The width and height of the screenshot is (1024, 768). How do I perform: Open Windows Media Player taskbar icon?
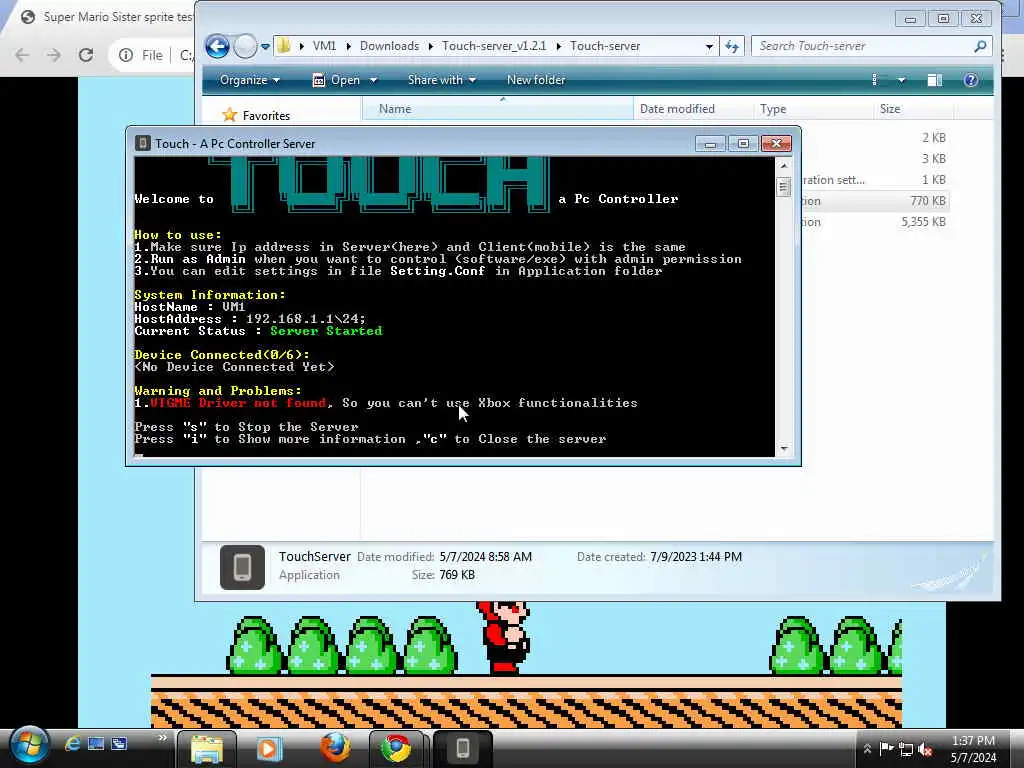[268, 748]
